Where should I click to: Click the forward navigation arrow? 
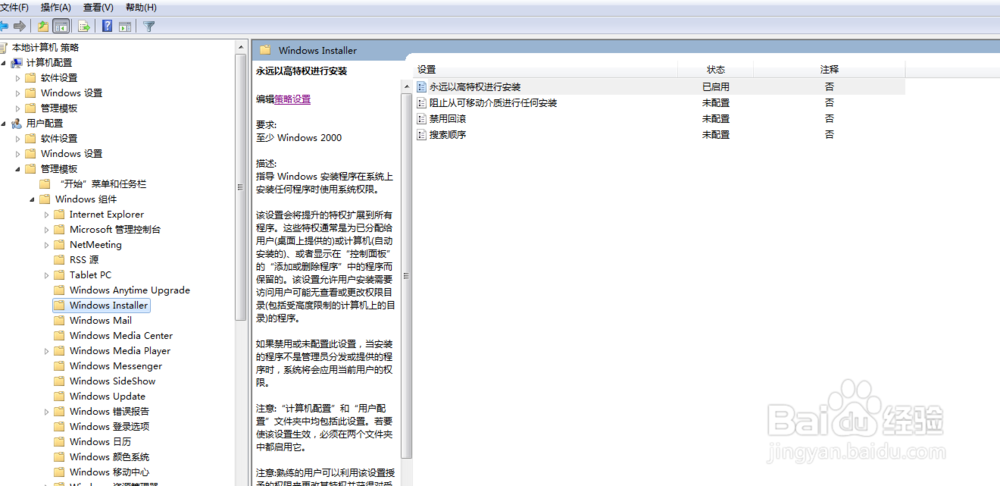point(19,26)
